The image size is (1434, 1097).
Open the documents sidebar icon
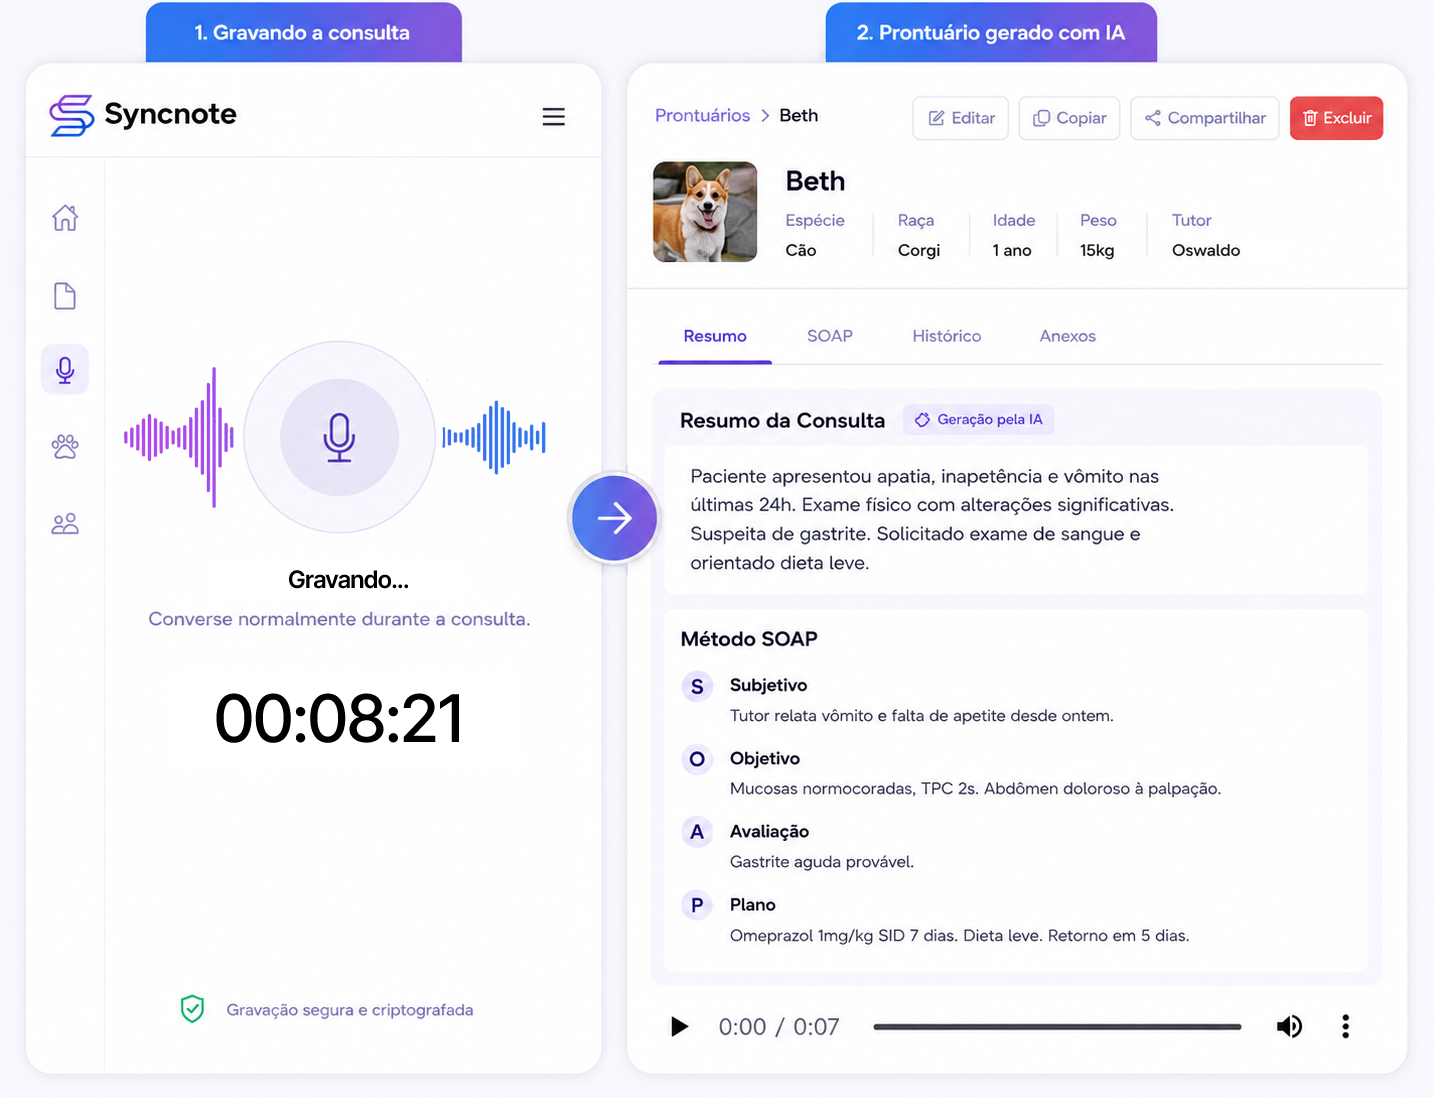click(65, 296)
